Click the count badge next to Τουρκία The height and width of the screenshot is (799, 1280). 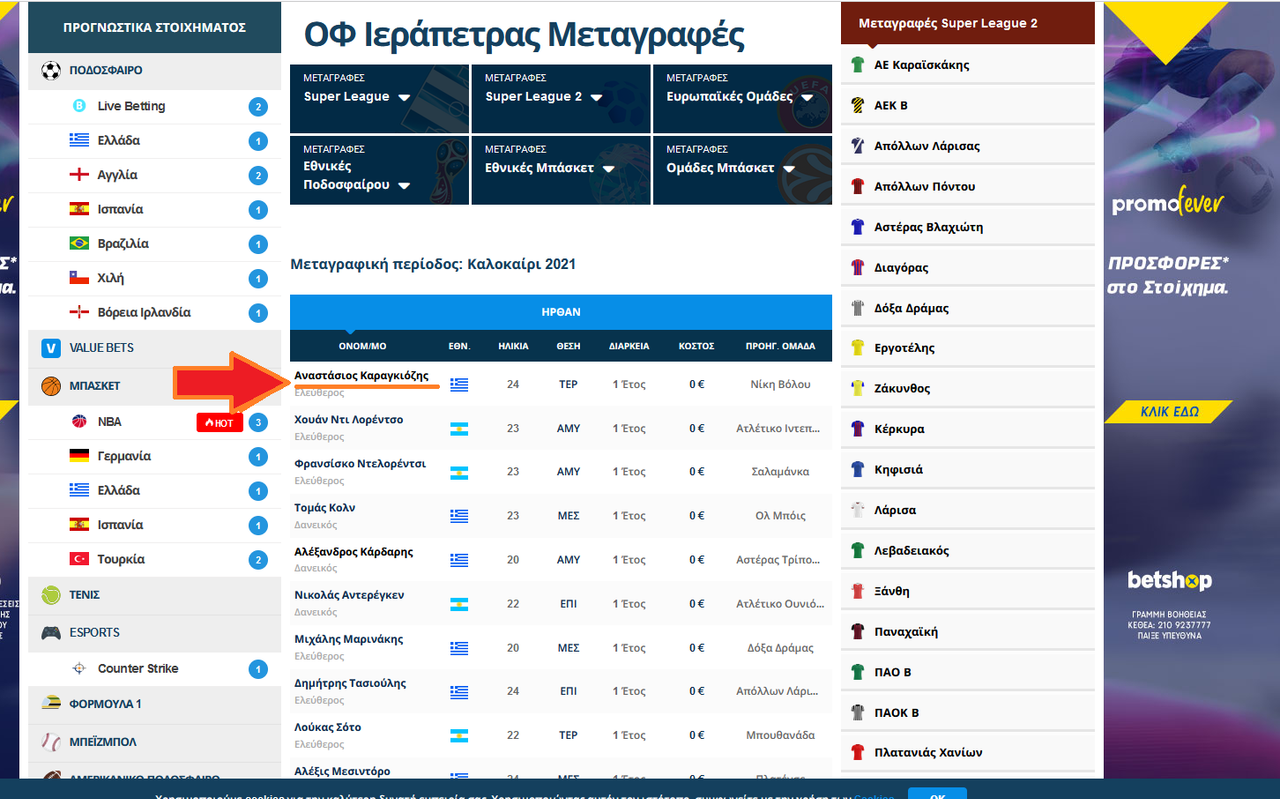[x=258, y=560]
